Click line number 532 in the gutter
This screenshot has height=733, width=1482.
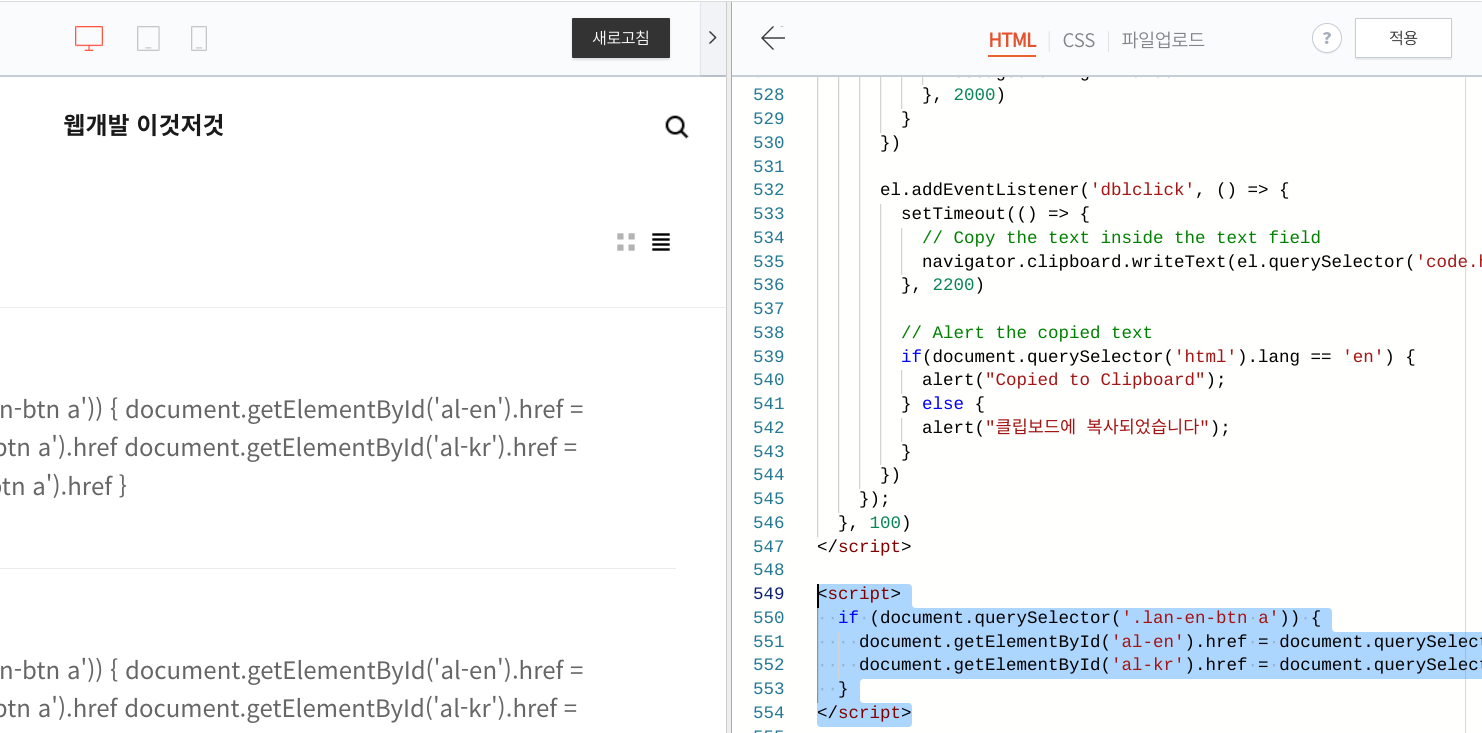[x=769, y=190]
